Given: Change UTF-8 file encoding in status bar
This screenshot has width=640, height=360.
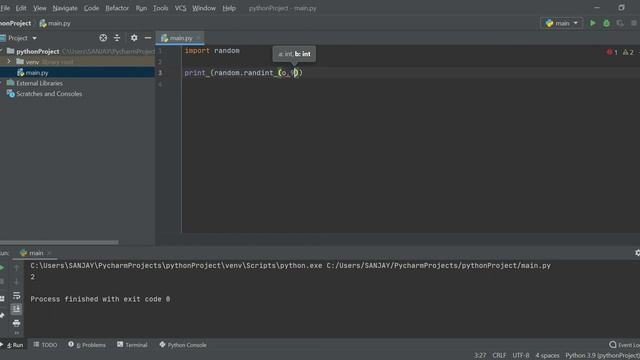Looking at the screenshot, I should point(521,355).
